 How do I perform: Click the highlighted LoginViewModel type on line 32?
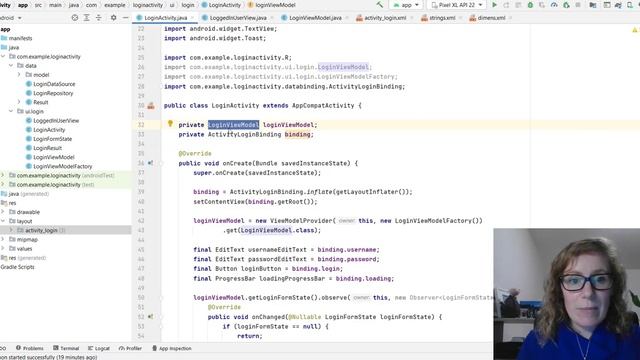tap(233, 124)
